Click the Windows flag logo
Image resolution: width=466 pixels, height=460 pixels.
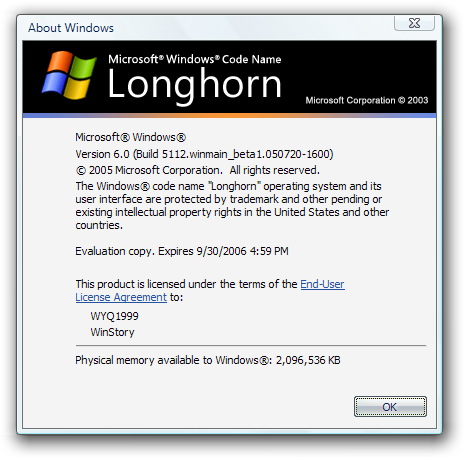69,75
